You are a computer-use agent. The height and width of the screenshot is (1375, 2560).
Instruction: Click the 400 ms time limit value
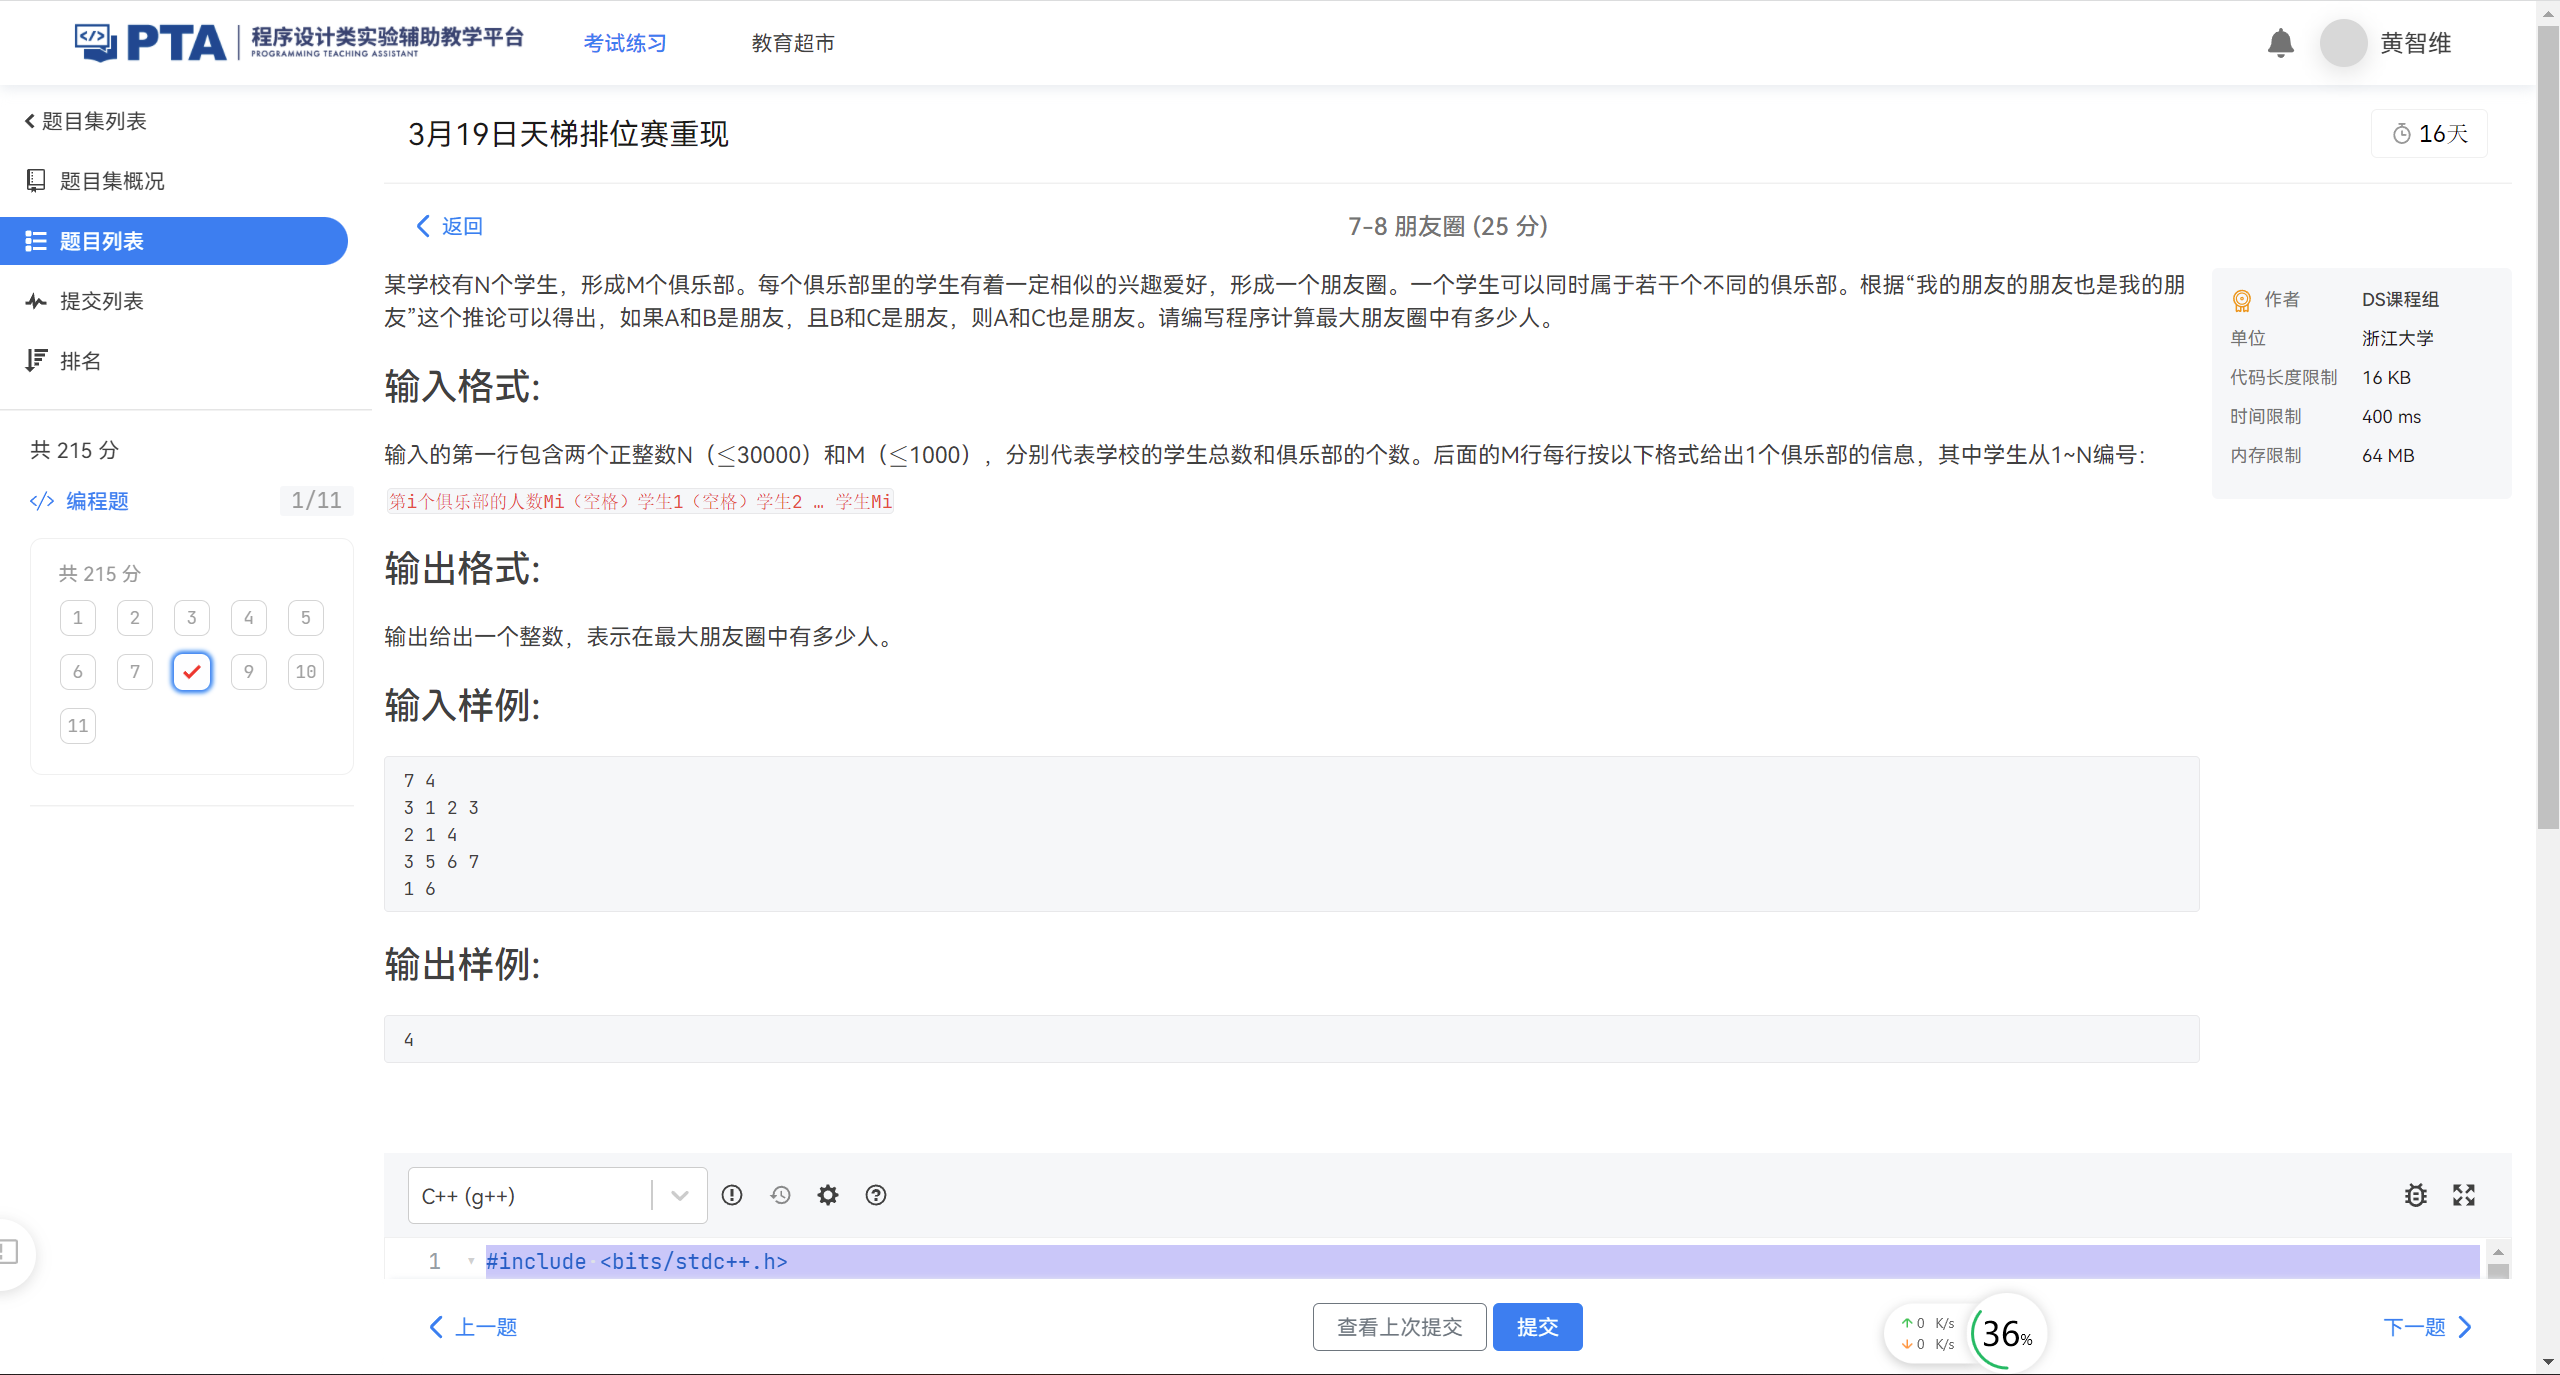point(2391,416)
